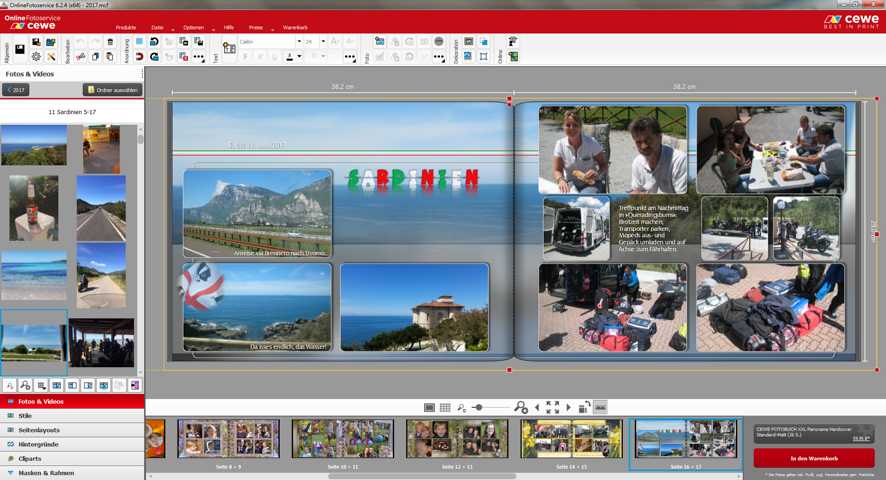Click the fit-to-window view icon
This screenshot has height=480, width=886.
tap(552, 407)
